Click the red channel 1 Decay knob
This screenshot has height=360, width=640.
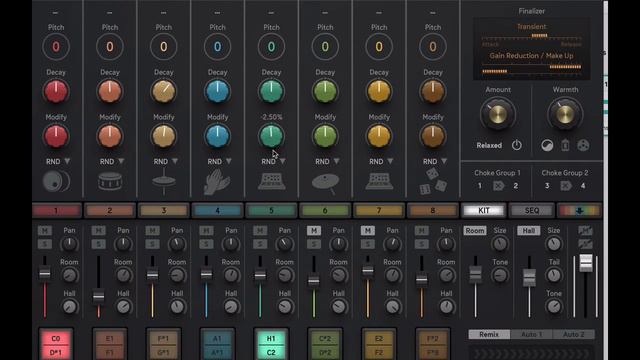[56, 91]
